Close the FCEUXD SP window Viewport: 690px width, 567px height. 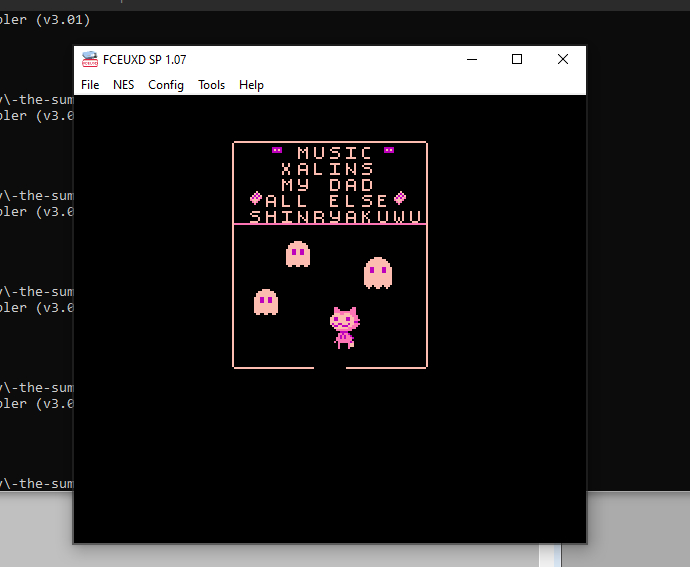click(x=563, y=60)
